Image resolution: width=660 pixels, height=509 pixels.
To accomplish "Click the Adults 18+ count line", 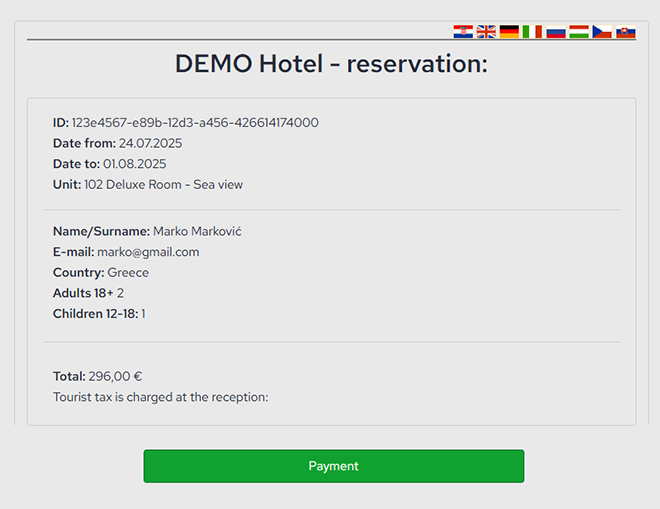I will (x=88, y=293).
